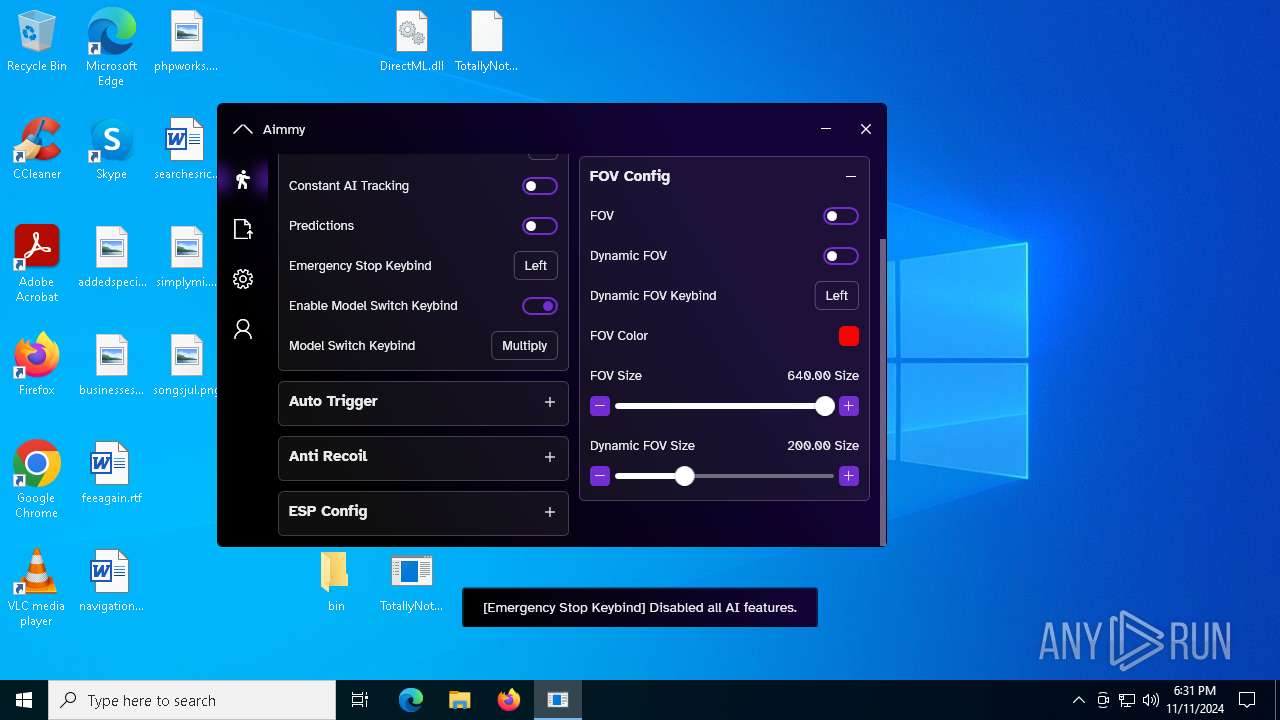Open Microsoft Edge desktop shortcut

(x=111, y=48)
